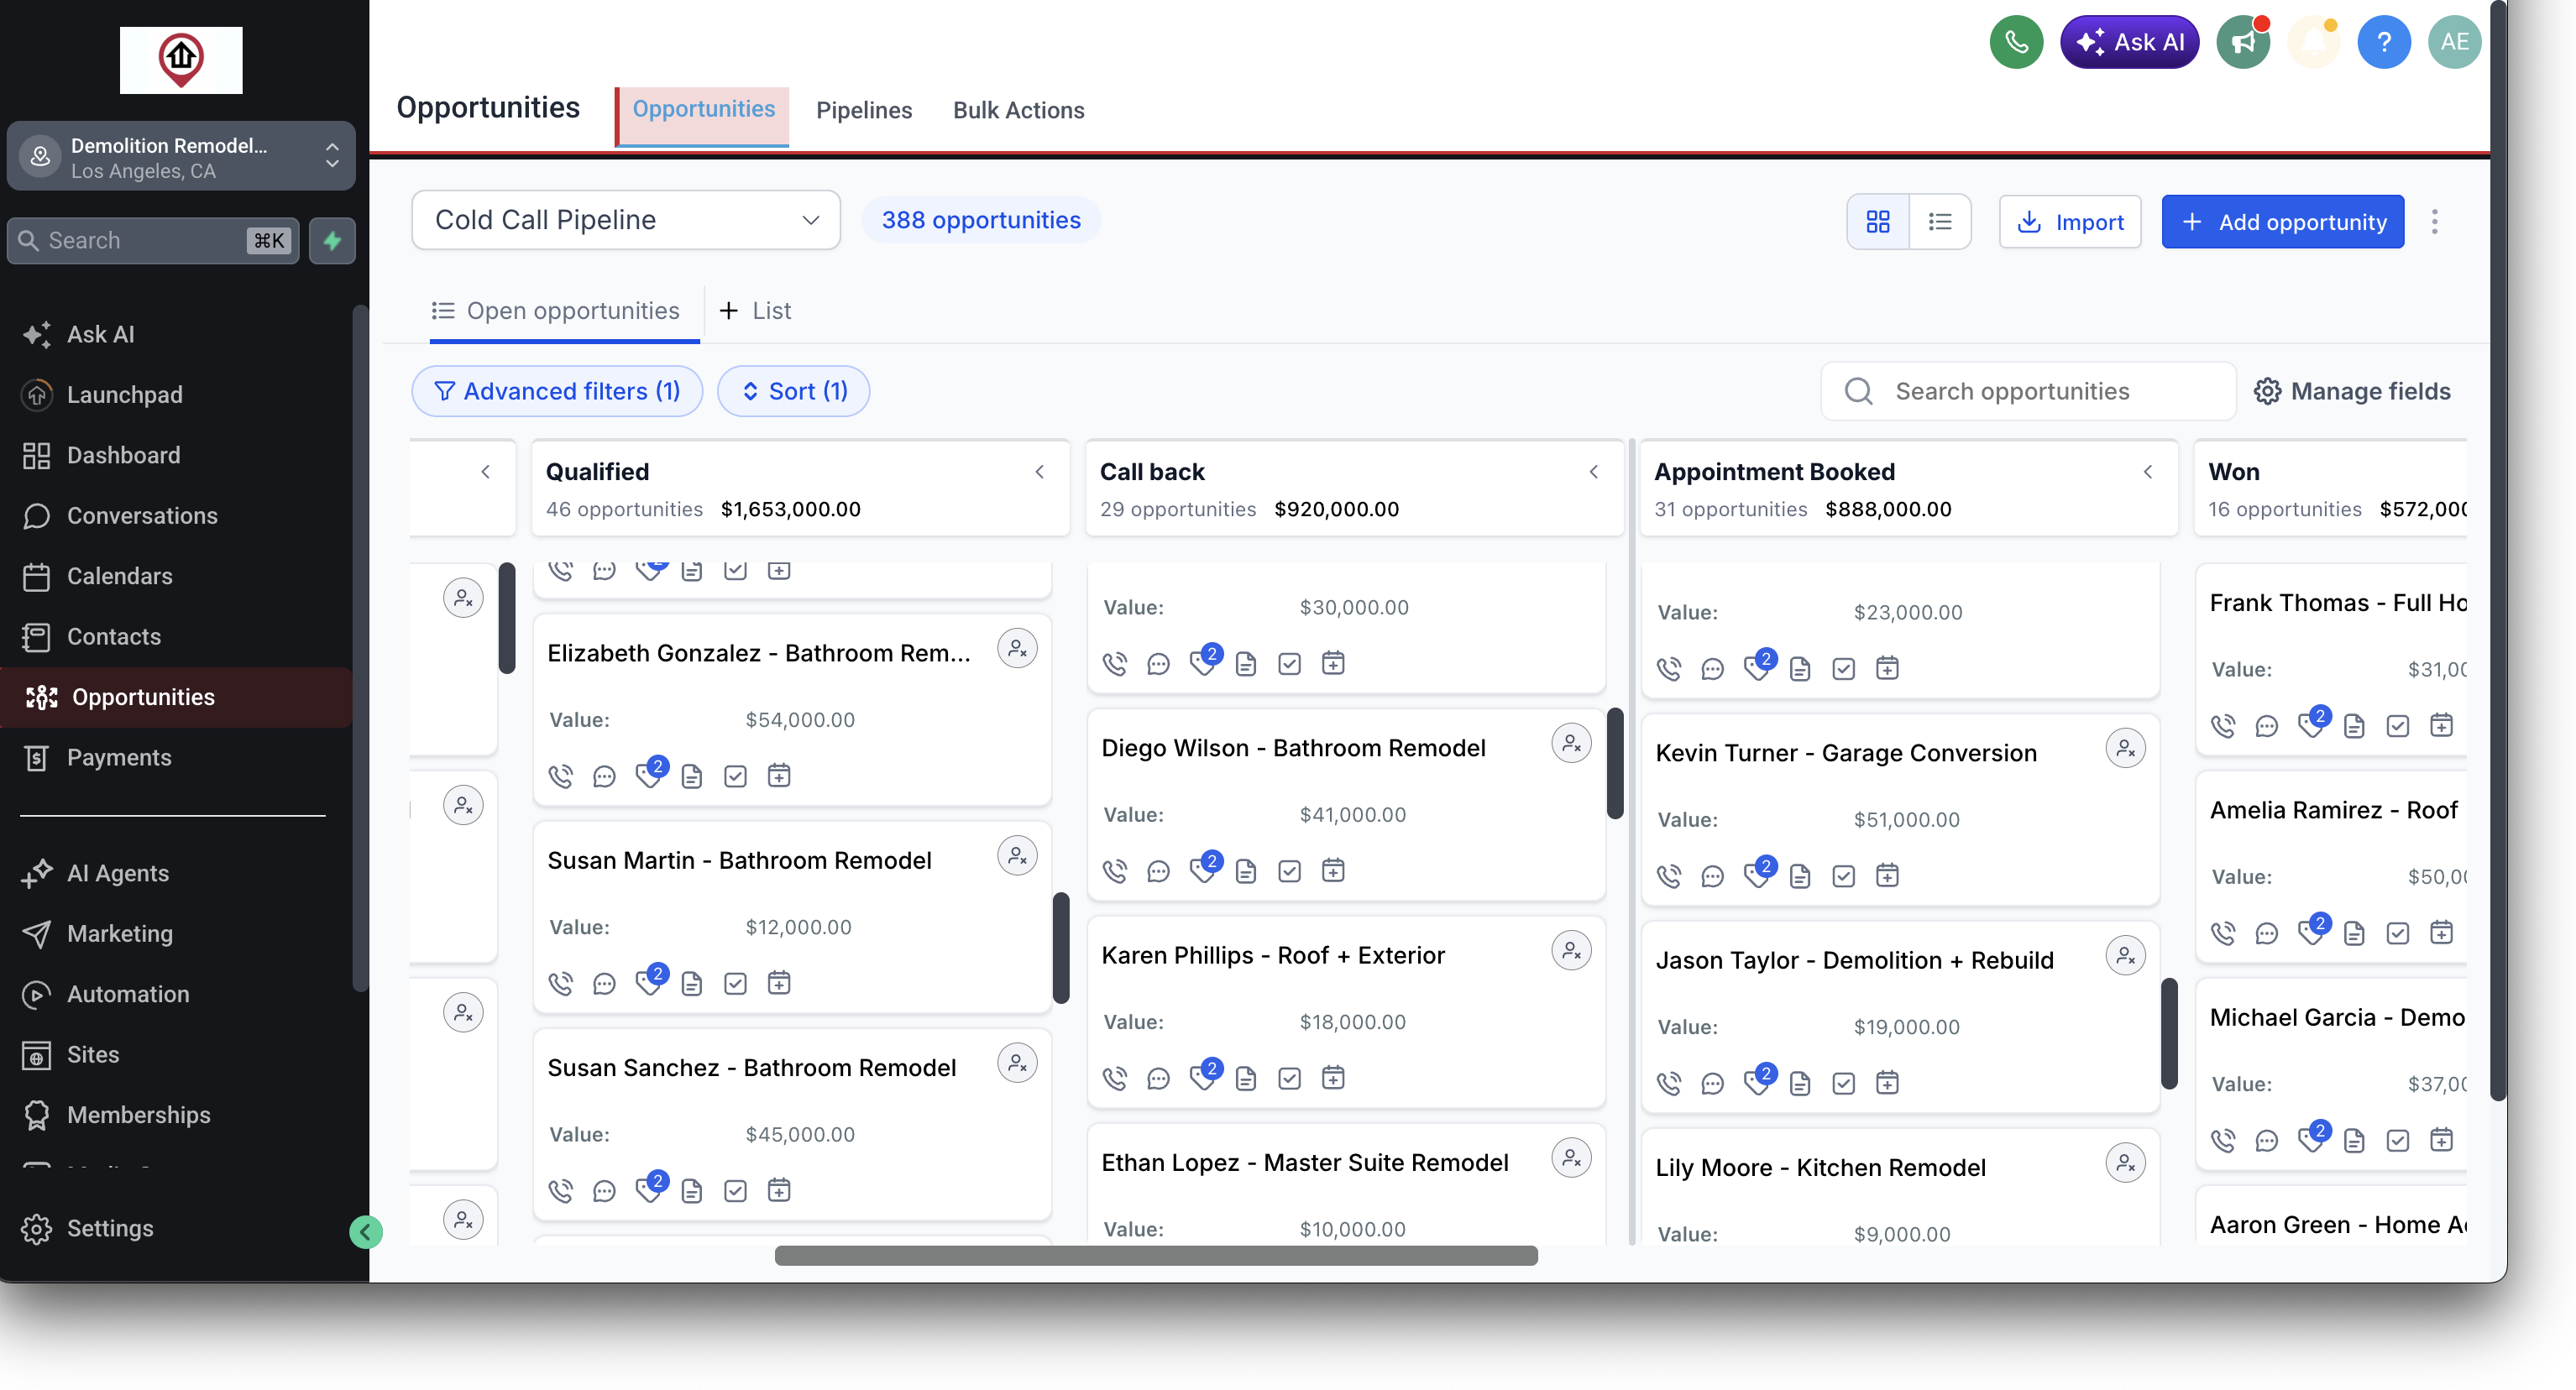This screenshot has height=1390, width=2576.
Task: Add a new List view
Action: pos(755,311)
